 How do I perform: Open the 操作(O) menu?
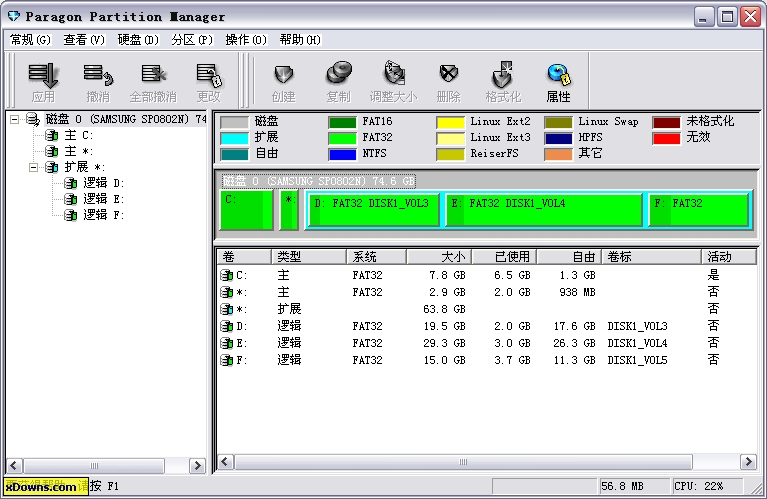pyautogui.click(x=246, y=40)
